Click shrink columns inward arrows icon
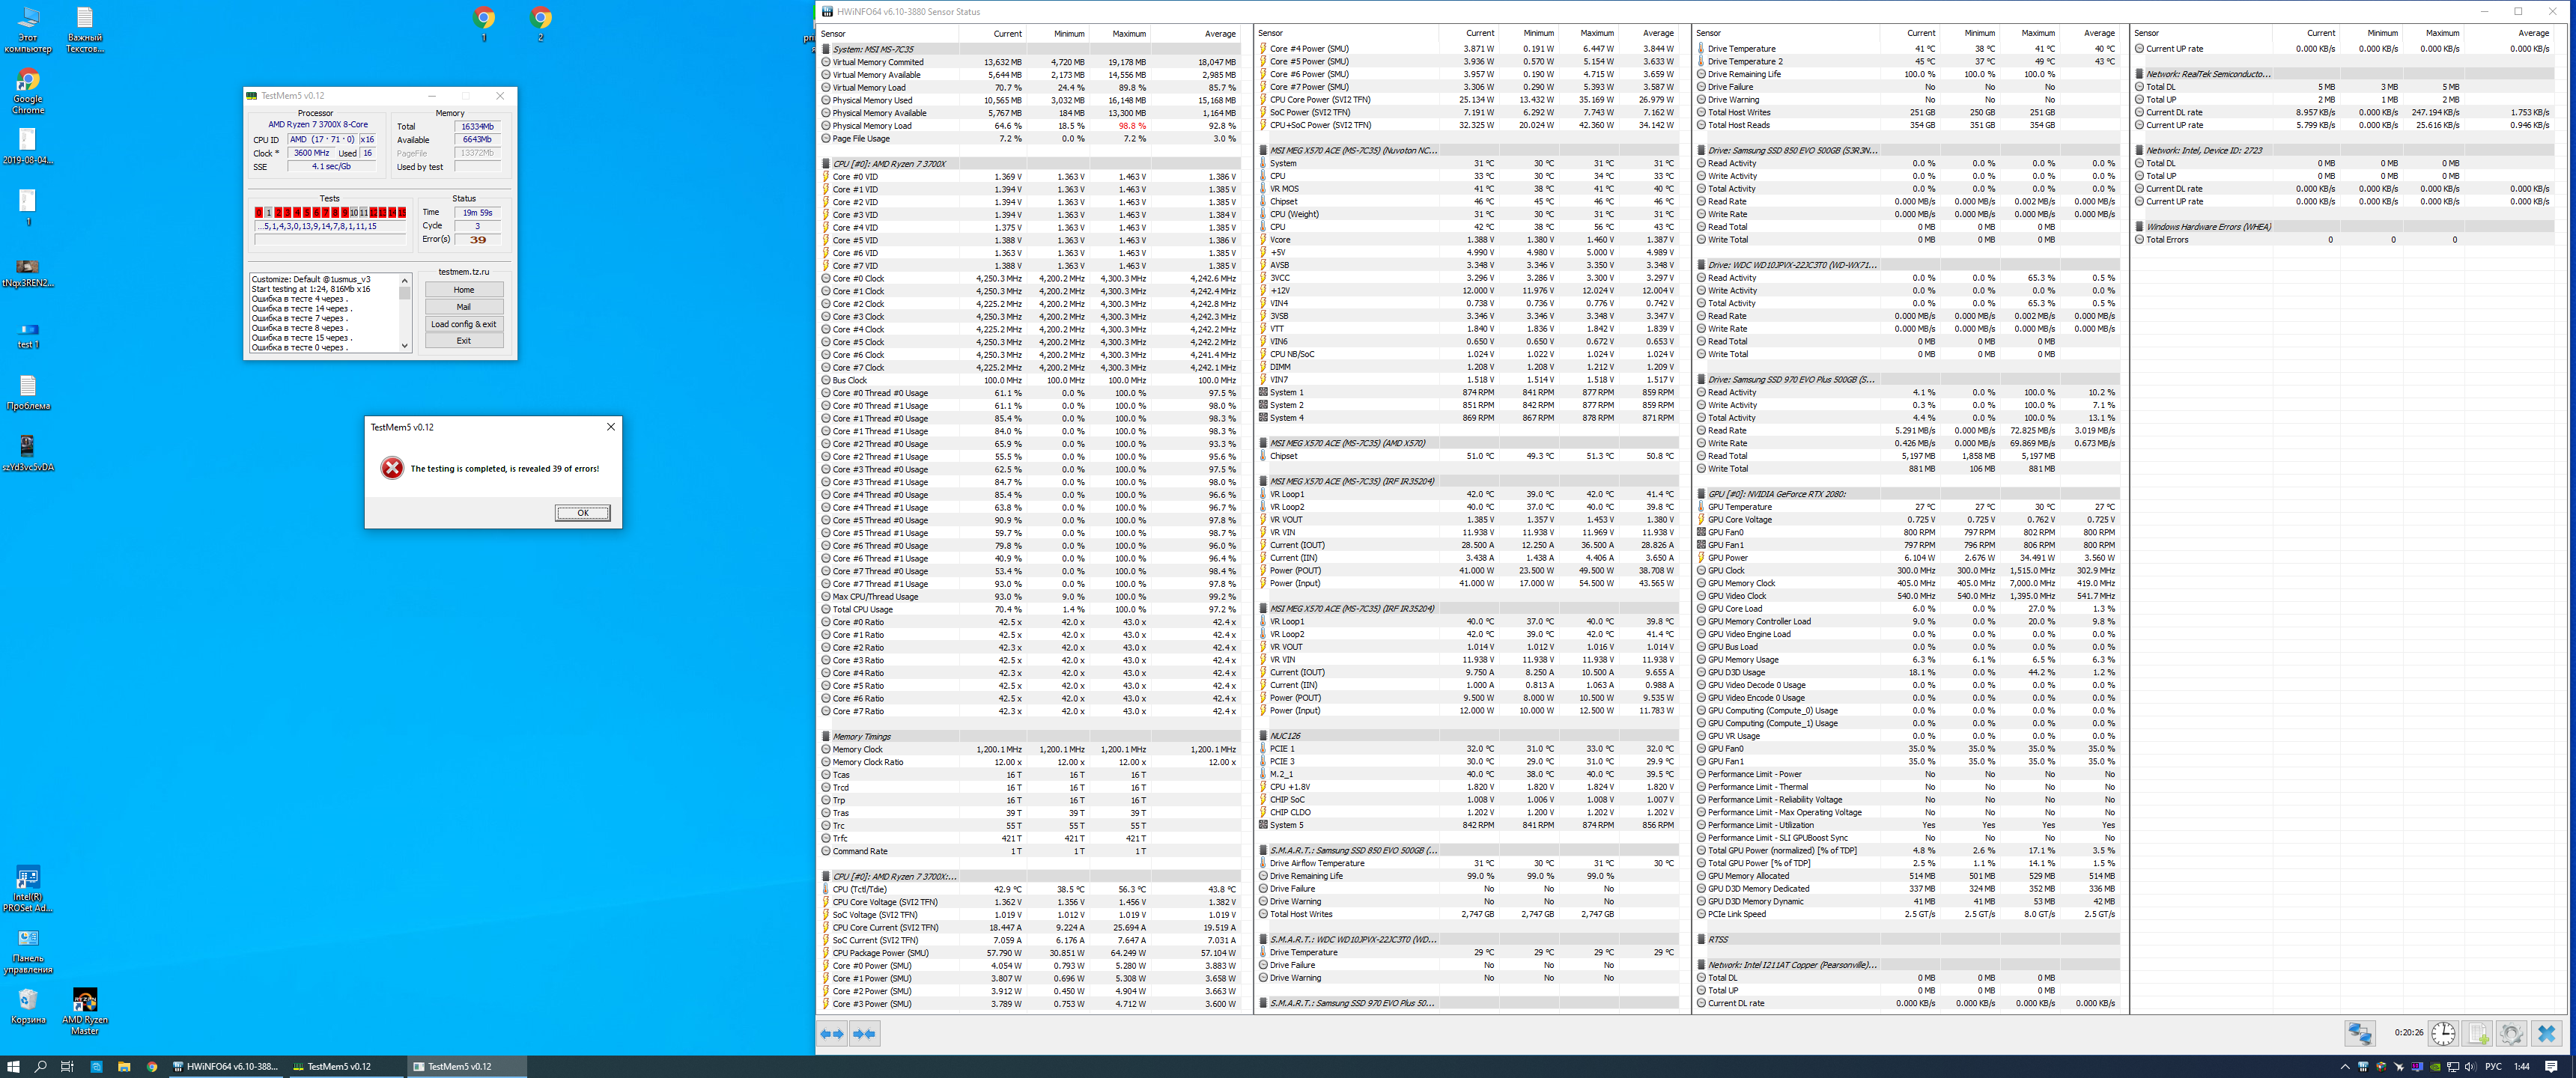 865,1033
